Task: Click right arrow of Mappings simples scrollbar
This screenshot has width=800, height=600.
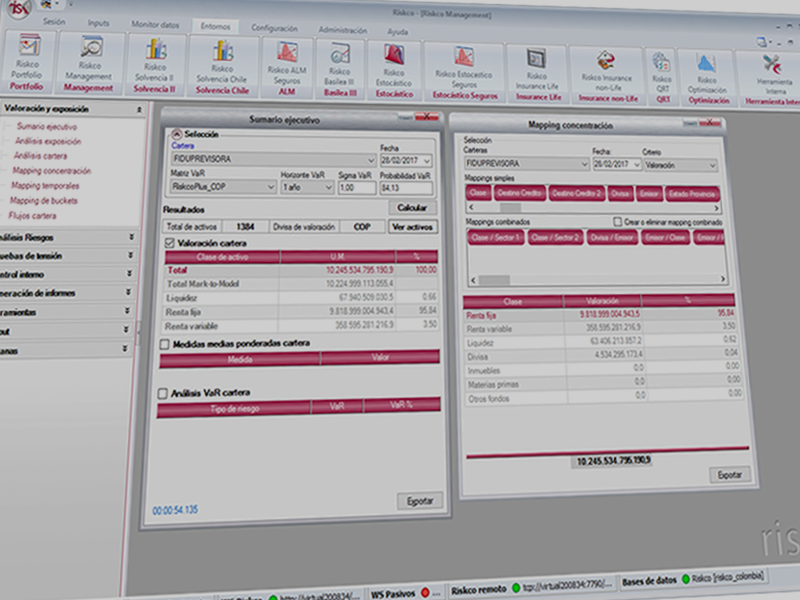Action: (x=716, y=208)
